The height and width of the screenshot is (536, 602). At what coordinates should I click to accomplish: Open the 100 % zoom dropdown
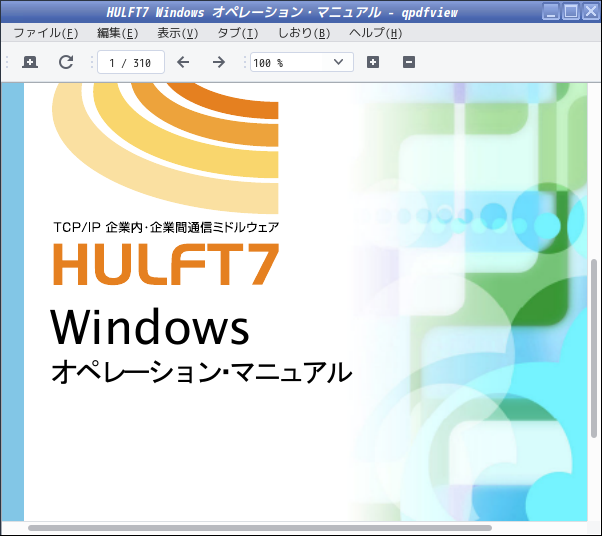tap(302, 62)
